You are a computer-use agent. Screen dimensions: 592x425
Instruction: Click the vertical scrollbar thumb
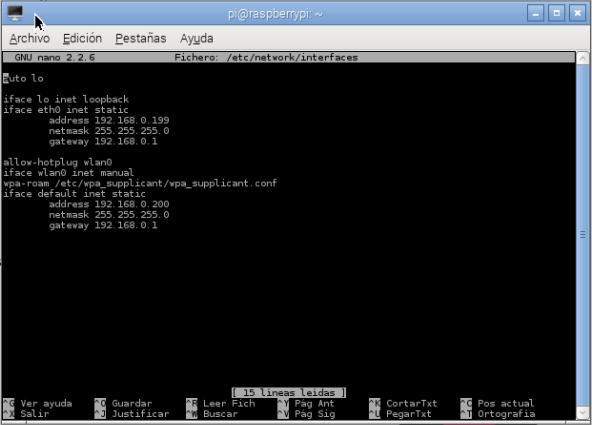click(583, 235)
